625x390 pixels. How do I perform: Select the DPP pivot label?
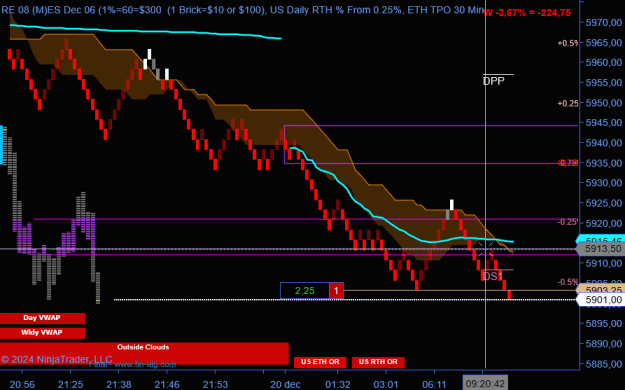pyautogui.click(x=493, y=81)
